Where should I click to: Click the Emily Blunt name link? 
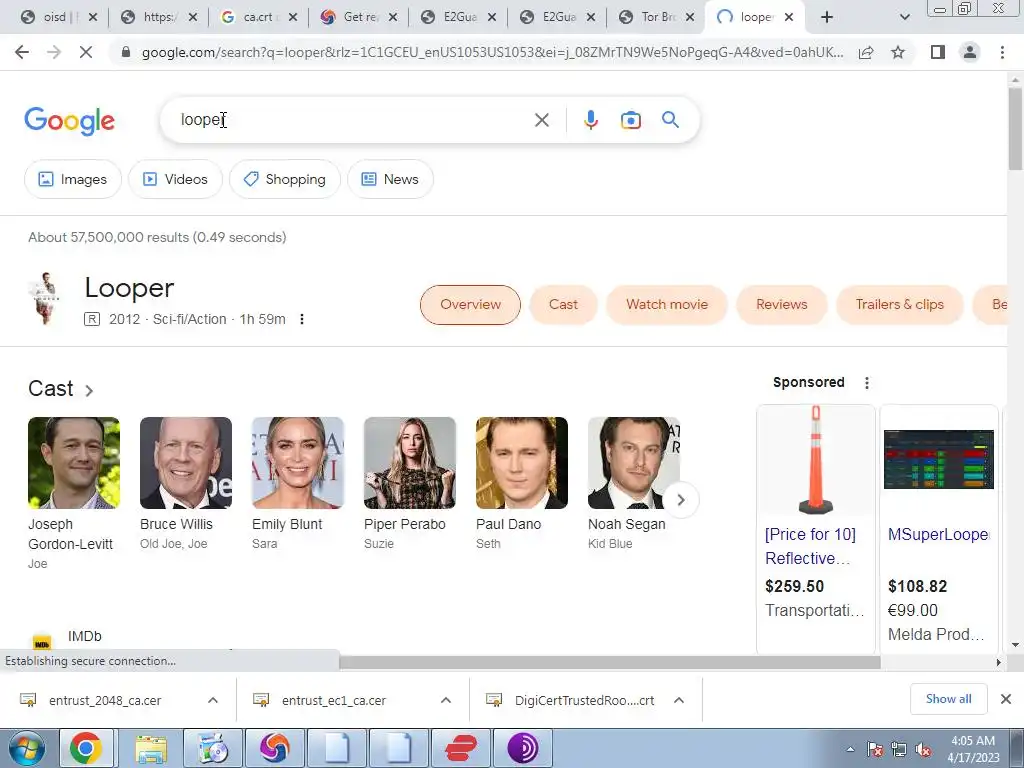pyautogui.click(x=287, y=524)
